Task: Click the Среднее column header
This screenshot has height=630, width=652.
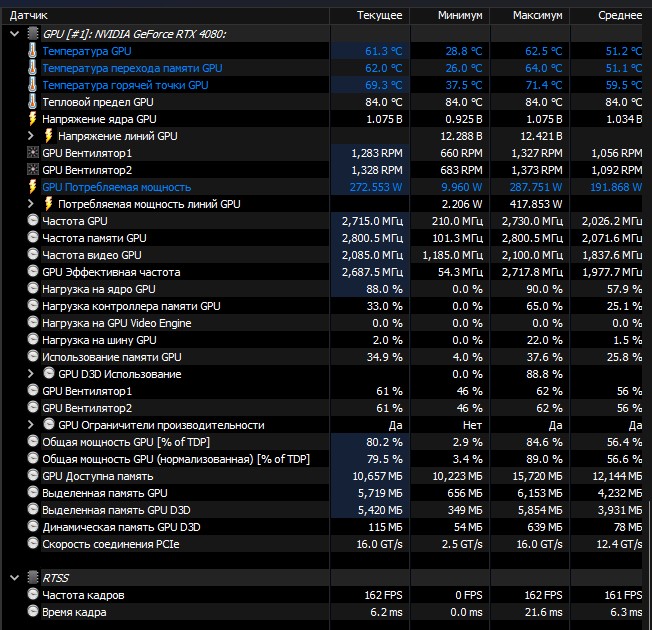Action: coord(619,16)
